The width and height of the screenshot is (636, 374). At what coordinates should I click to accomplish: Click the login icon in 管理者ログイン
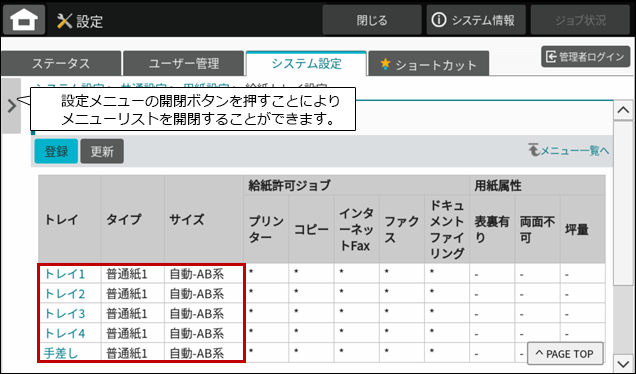pos(551,57)
